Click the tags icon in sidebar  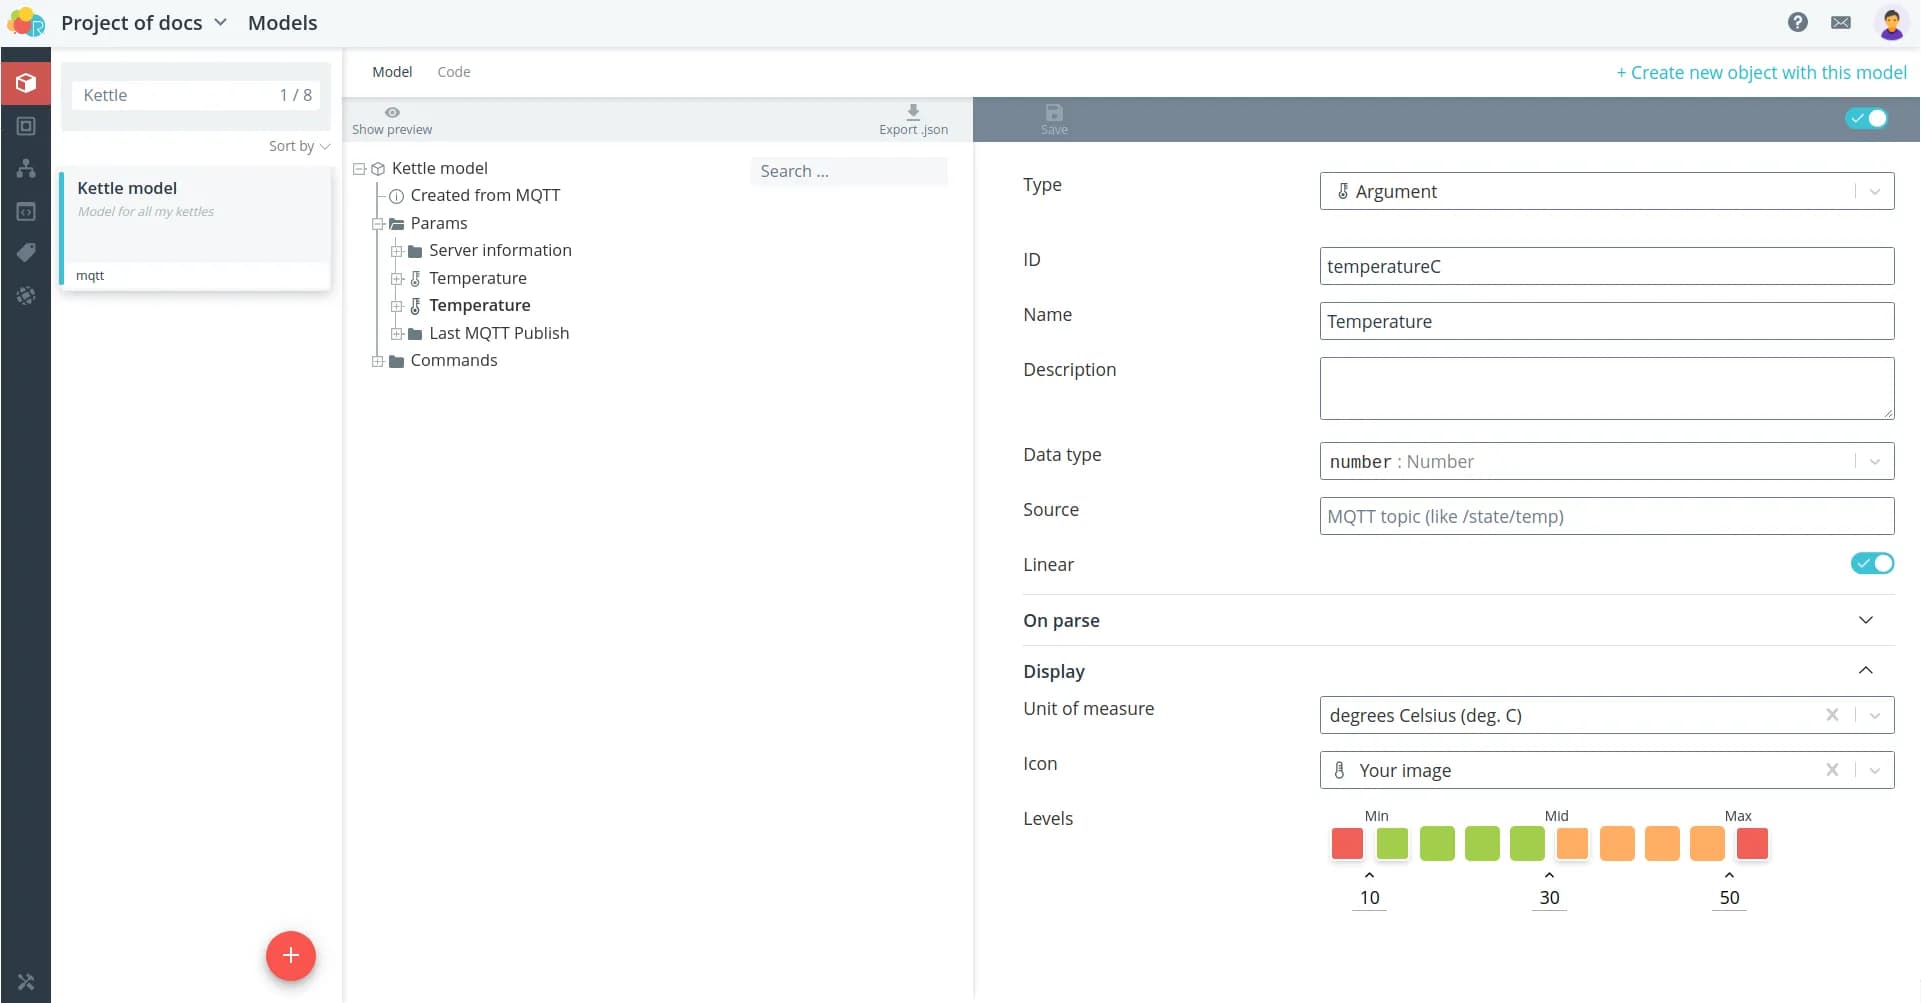click(x=26, y=252)
